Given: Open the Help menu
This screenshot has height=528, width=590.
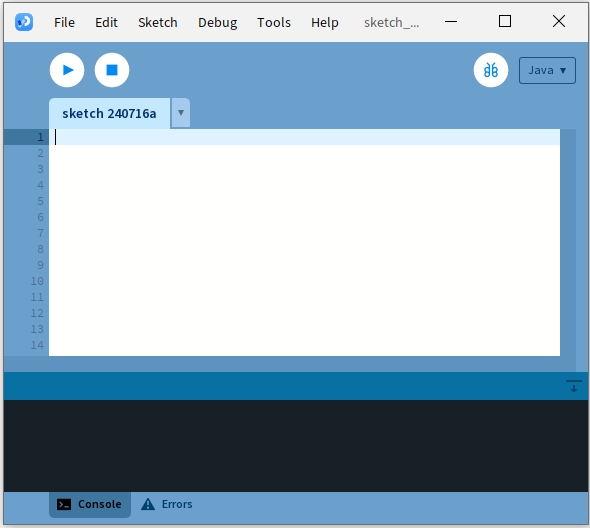Looking at the screenshot, I should pyautogui.click(x=325, y=23).
